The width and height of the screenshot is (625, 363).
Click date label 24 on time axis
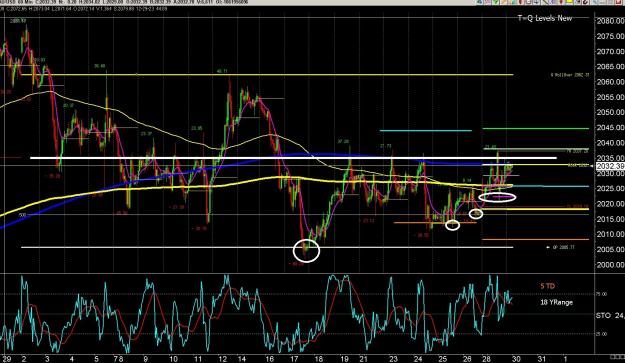(418, 359)
